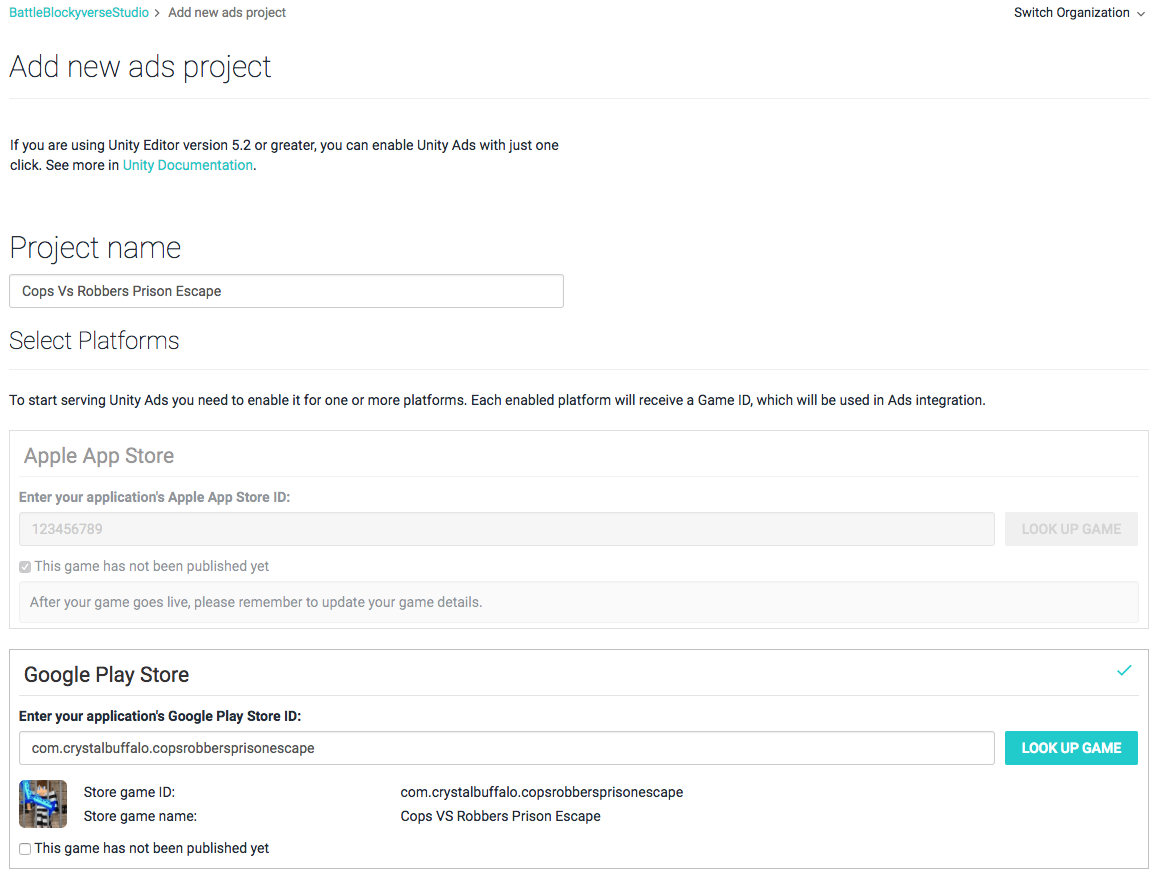Click the Project name input field
This screenshot has width=1168, height=880.
point(286,291)
